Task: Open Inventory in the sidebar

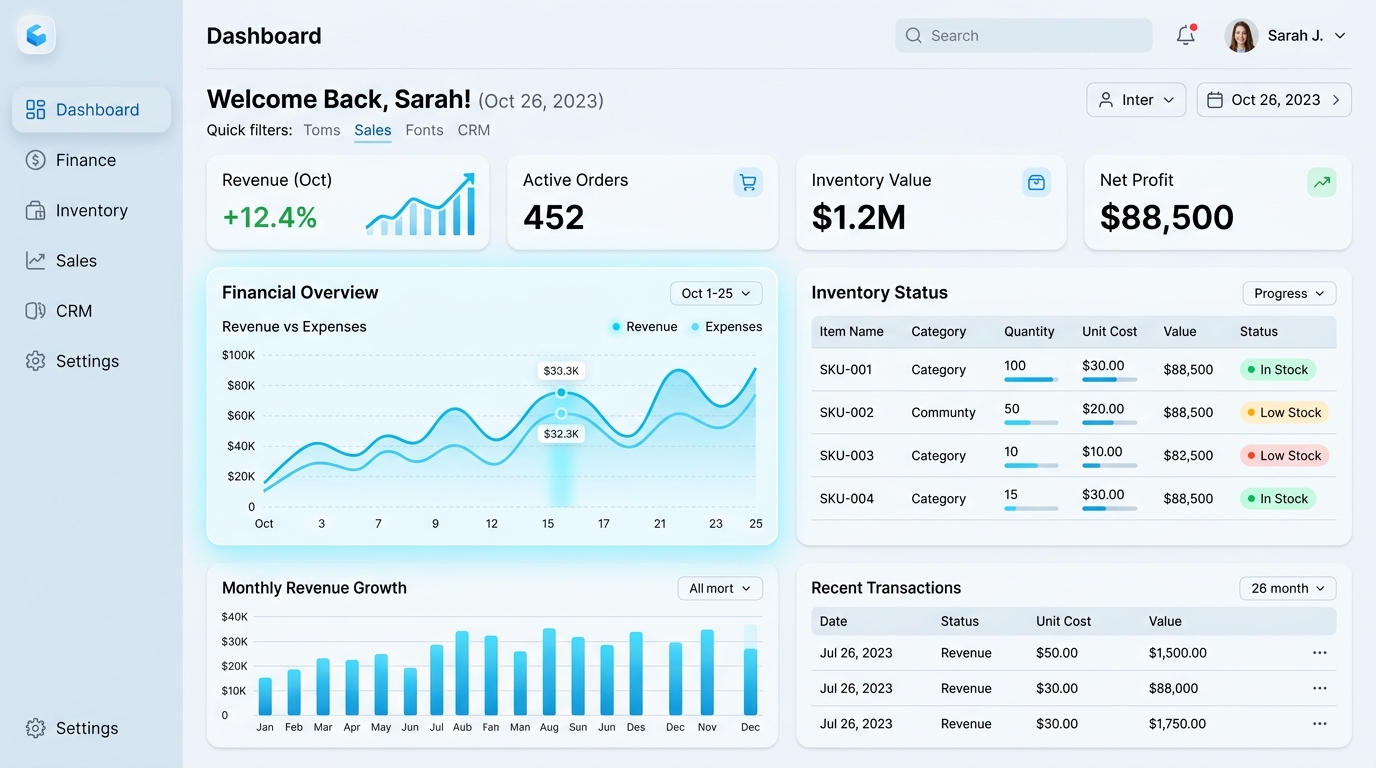Action: (91, 210)
